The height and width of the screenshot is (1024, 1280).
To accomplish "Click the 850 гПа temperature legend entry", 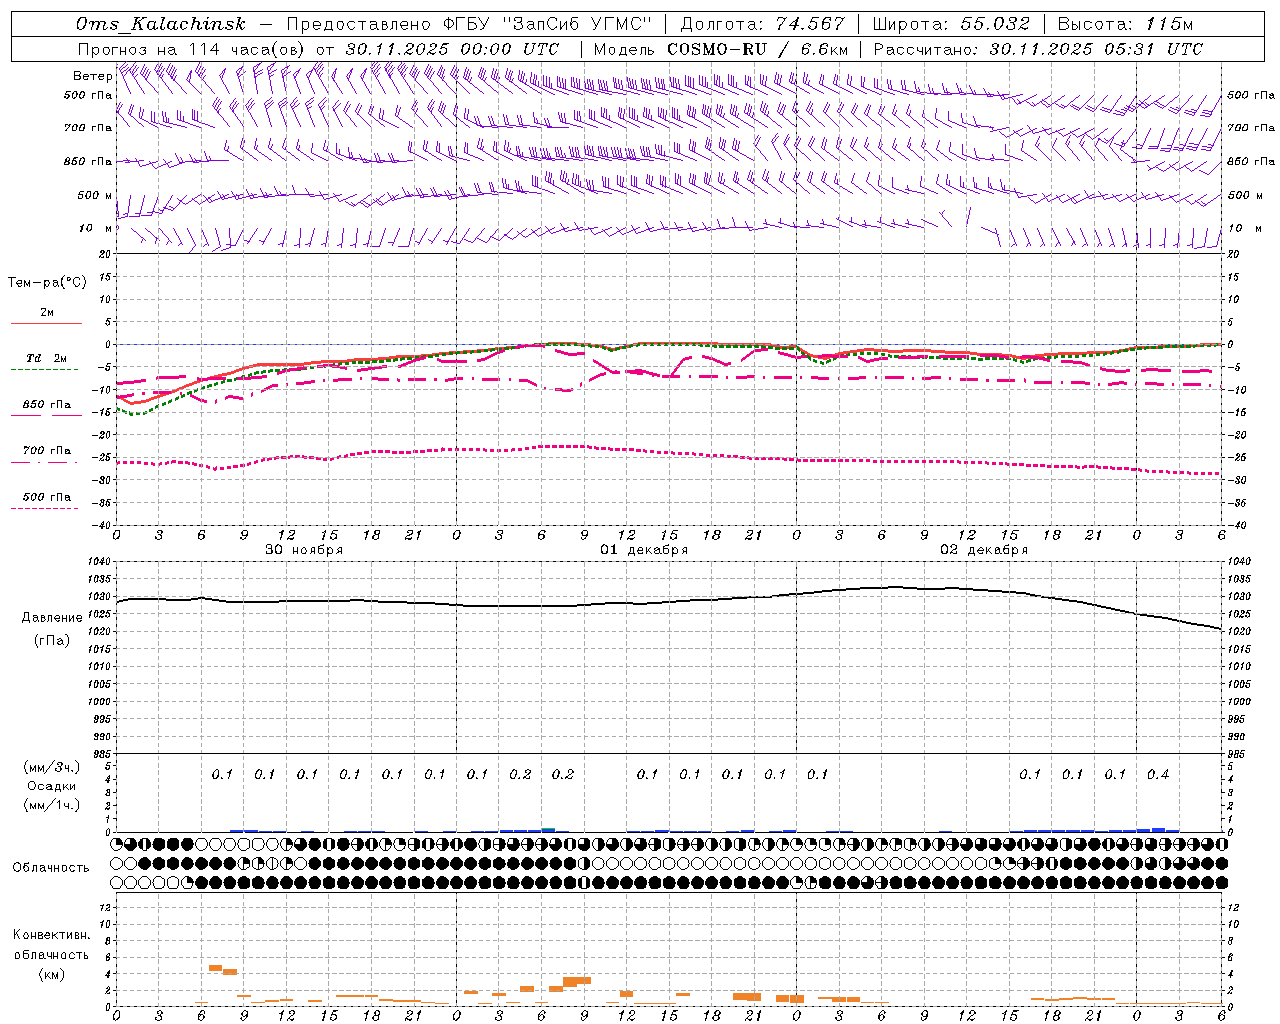I will (x=47, y=405).
